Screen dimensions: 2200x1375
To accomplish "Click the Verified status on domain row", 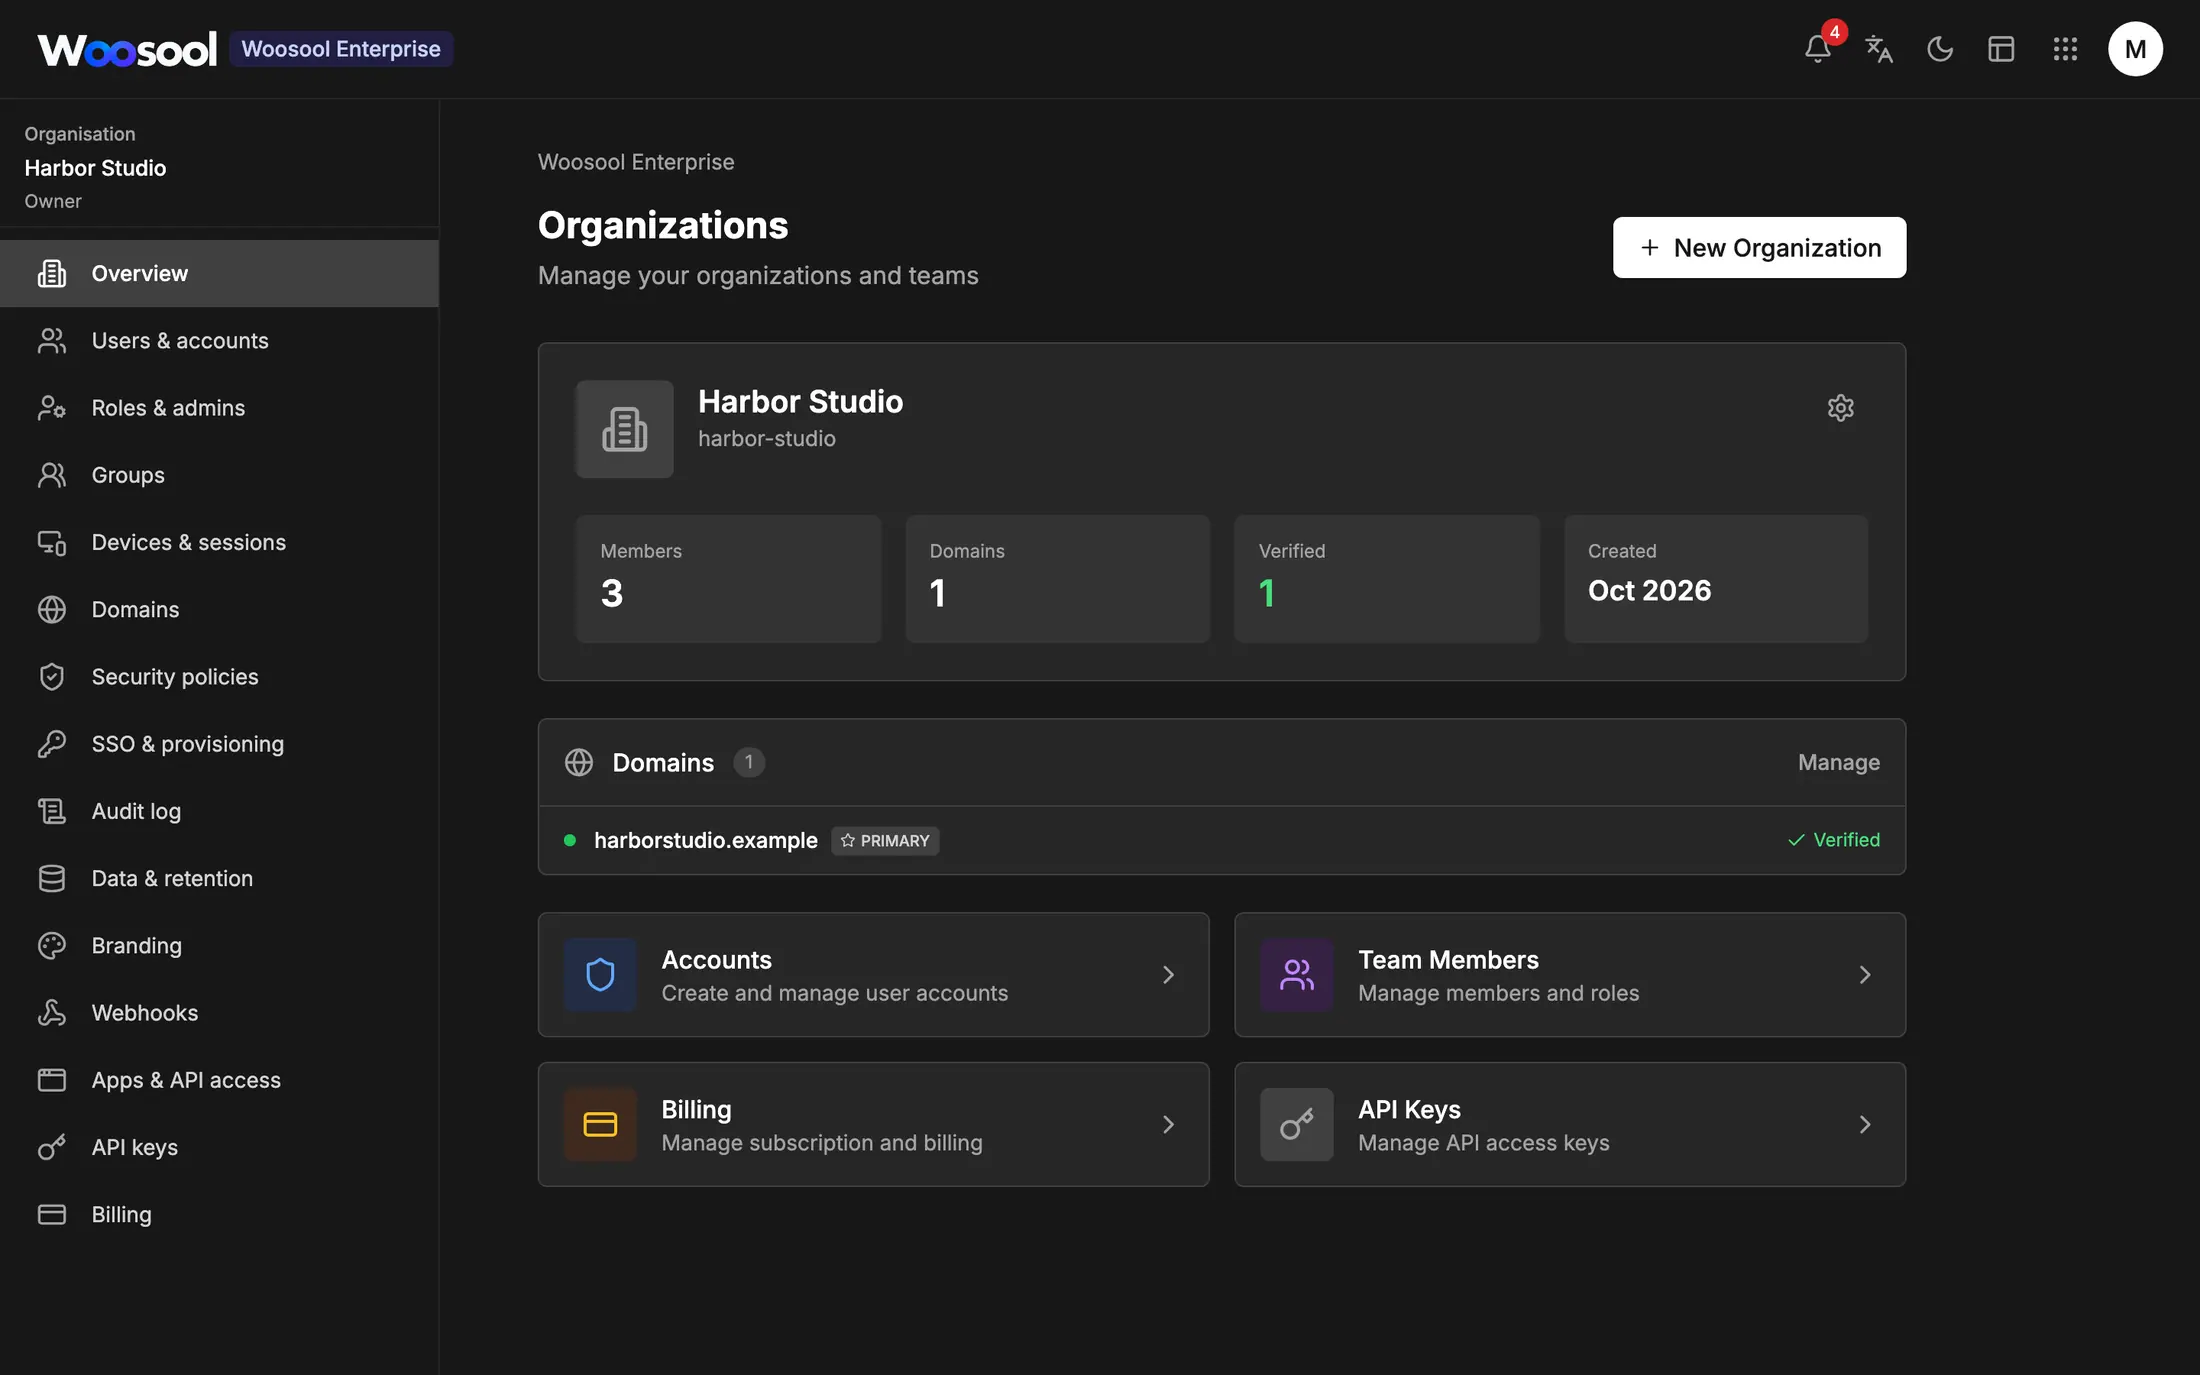I will (x=1833, y=840).
